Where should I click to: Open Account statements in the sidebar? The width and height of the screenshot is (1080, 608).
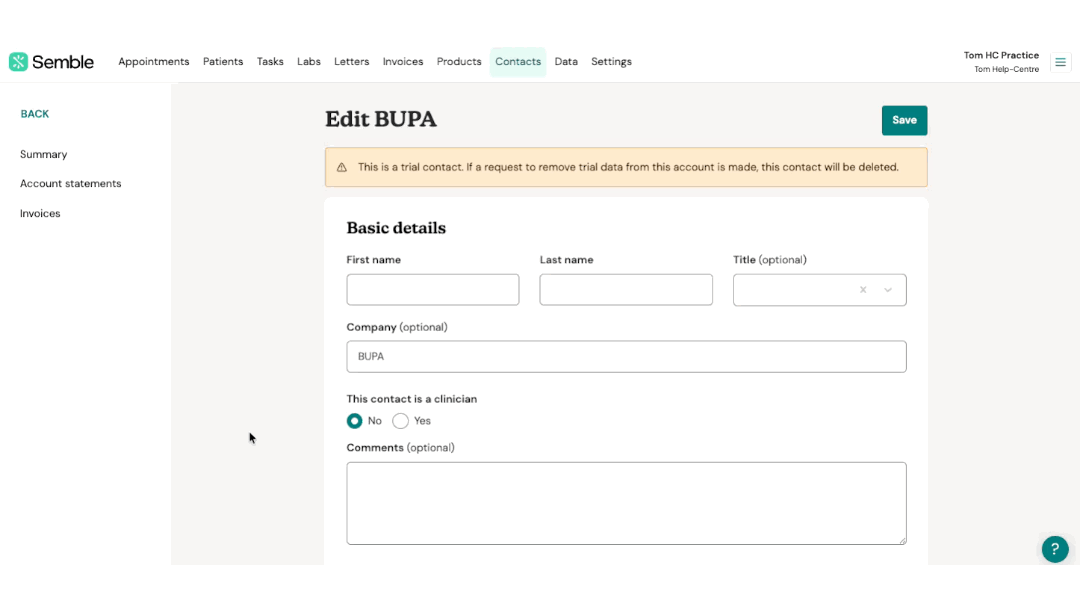click(71, 184)
